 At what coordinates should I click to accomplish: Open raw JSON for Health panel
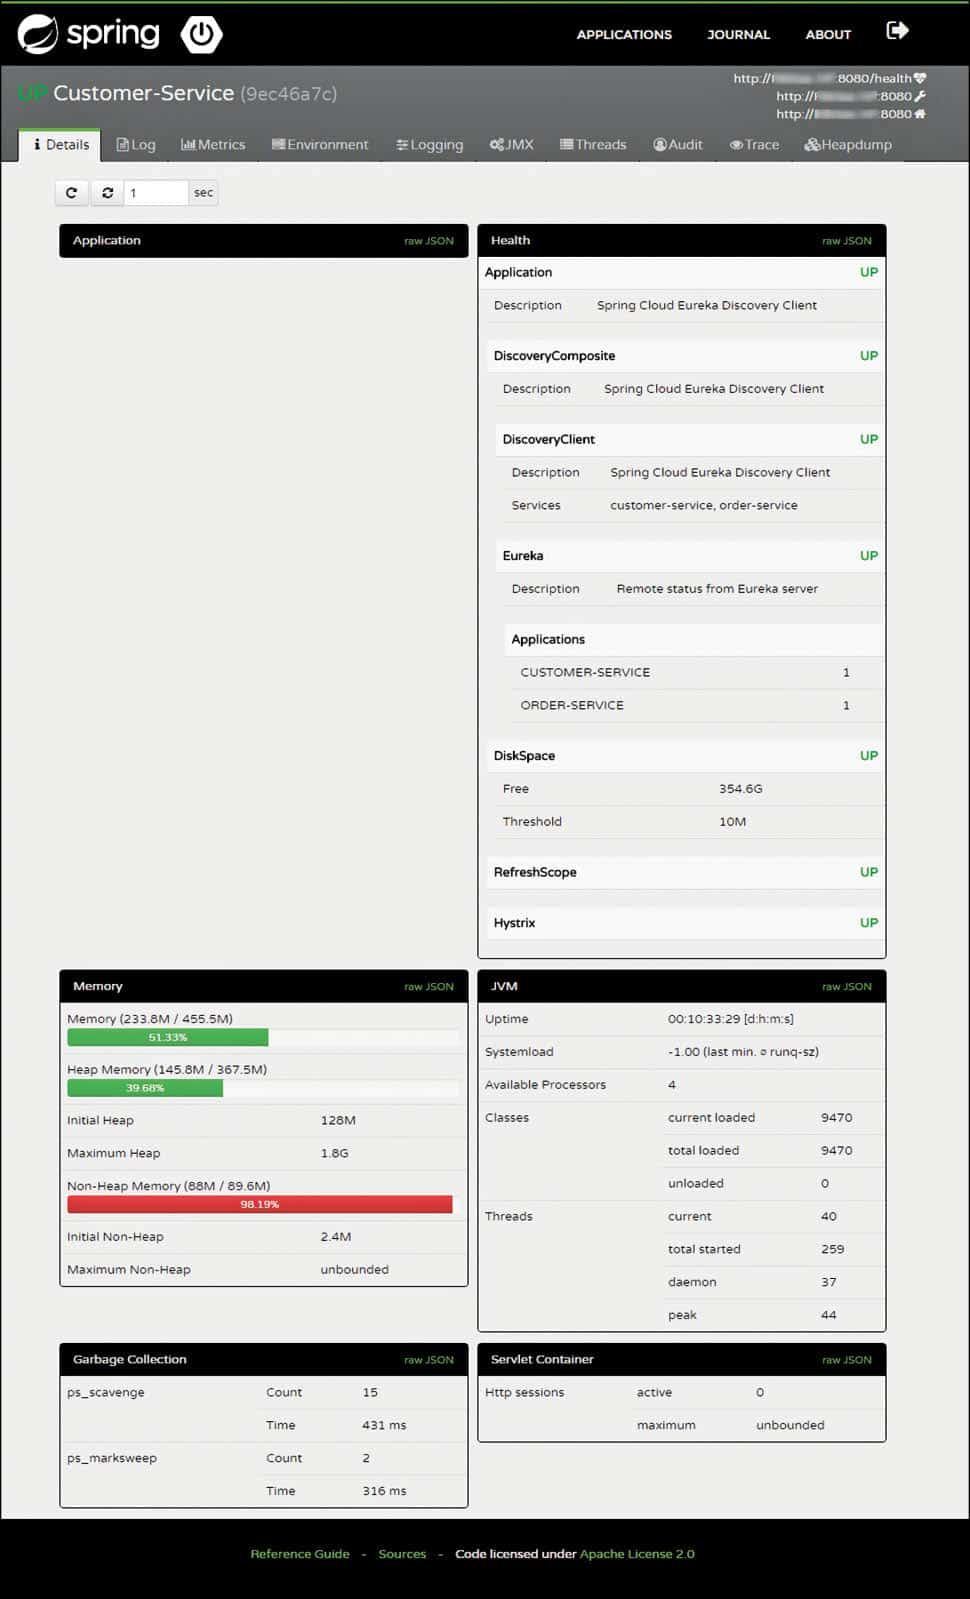tap(847, 241)
